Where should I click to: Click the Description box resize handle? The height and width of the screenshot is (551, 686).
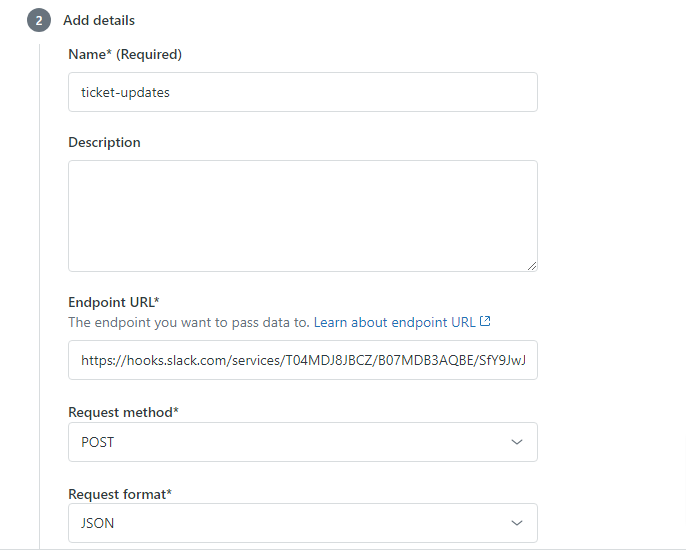(532, 266)
